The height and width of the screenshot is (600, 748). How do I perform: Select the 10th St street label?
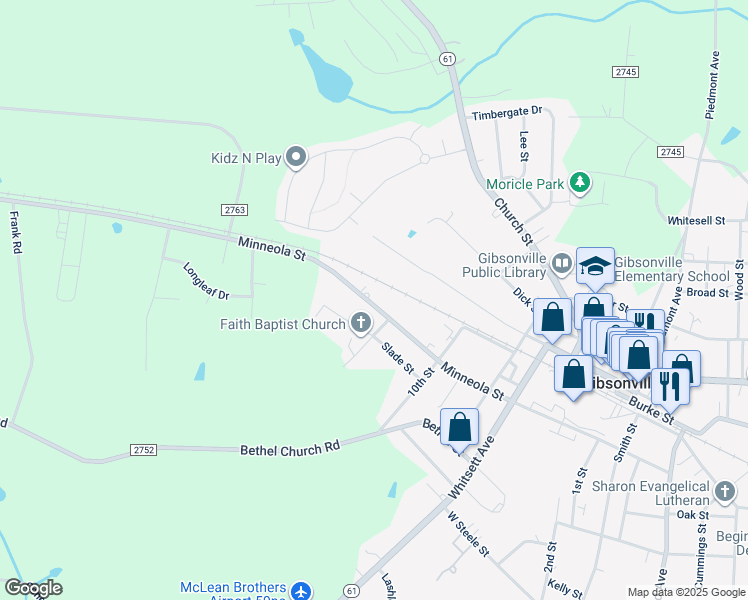[421, 382]
